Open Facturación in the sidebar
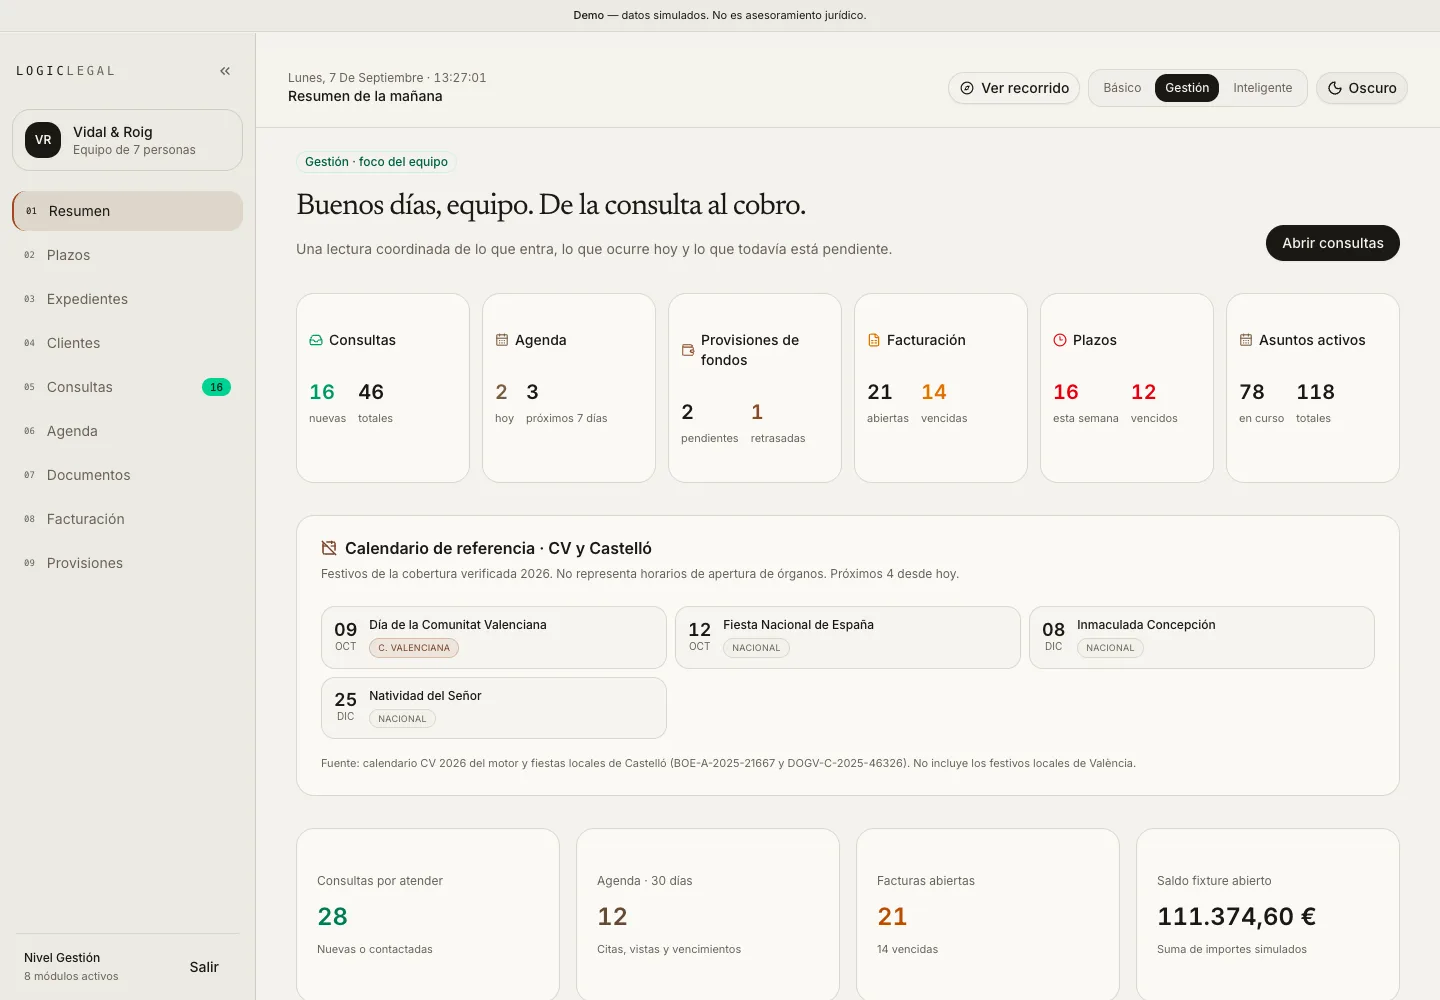Viewport: 1440px width, 1000px height. (x=128, y=519)
